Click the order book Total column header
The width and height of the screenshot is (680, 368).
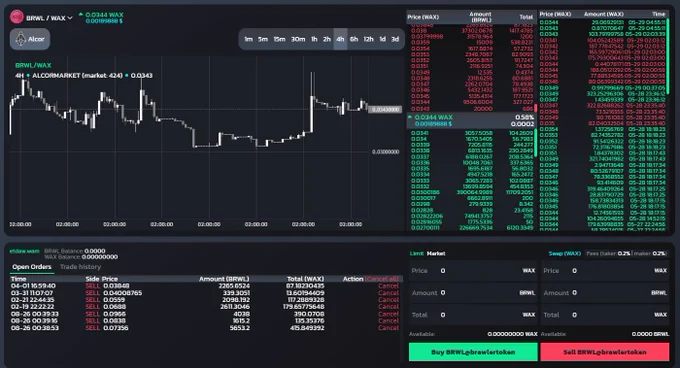(x=526, y=17)
